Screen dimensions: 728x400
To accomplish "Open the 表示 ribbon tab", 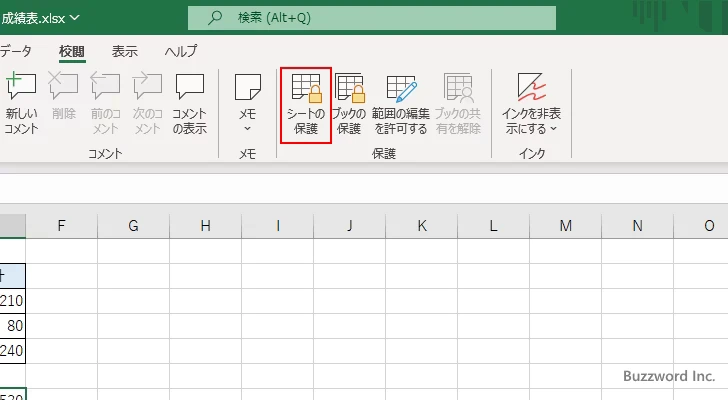I will [124, 51].
